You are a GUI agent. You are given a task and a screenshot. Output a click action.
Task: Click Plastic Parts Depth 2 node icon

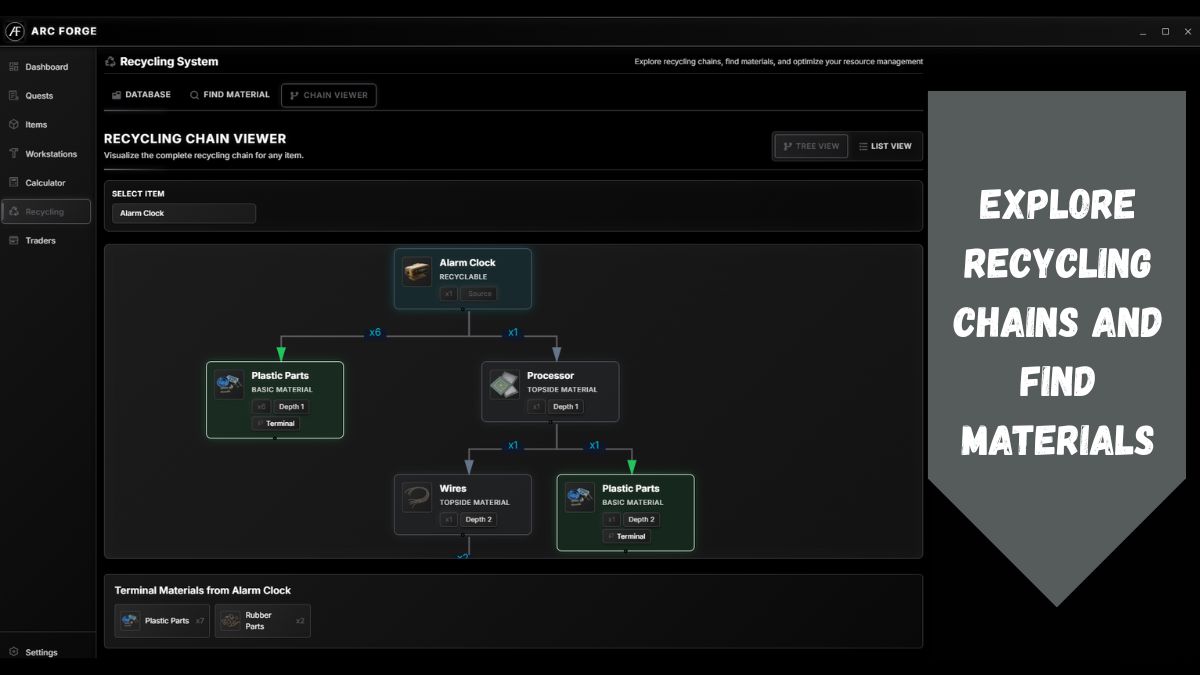(580, 498)
